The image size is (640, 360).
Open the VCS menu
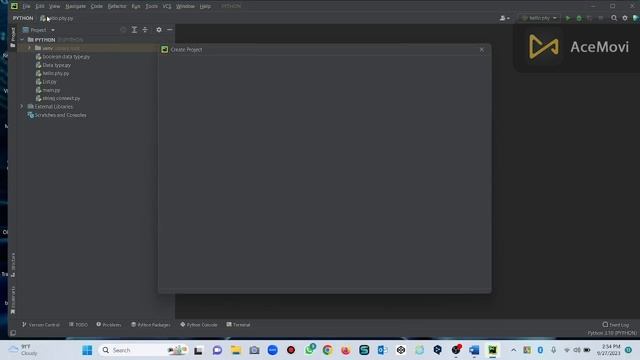(x=167, y=6)
